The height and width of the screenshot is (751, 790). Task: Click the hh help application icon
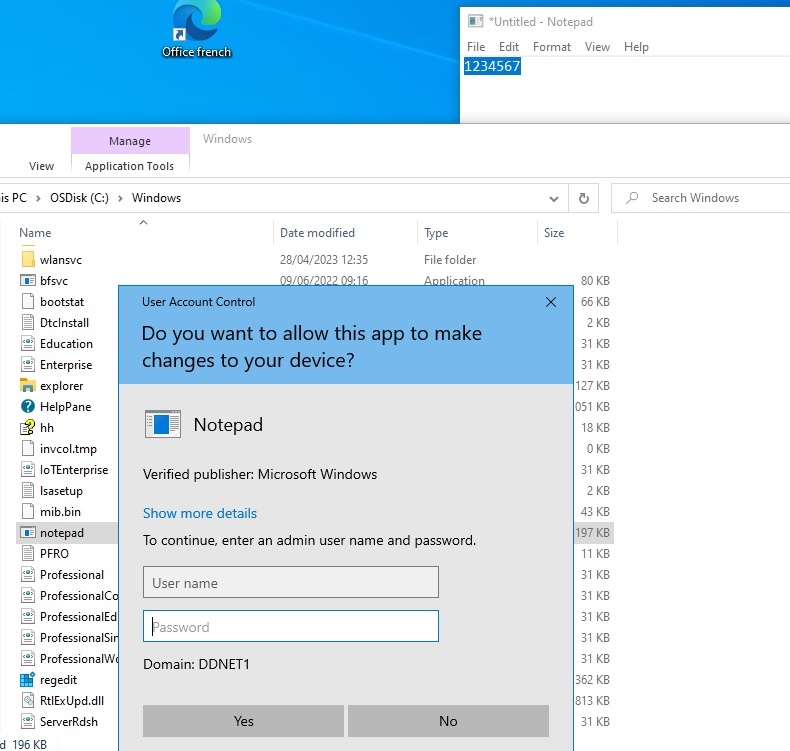tap(28, 428)
